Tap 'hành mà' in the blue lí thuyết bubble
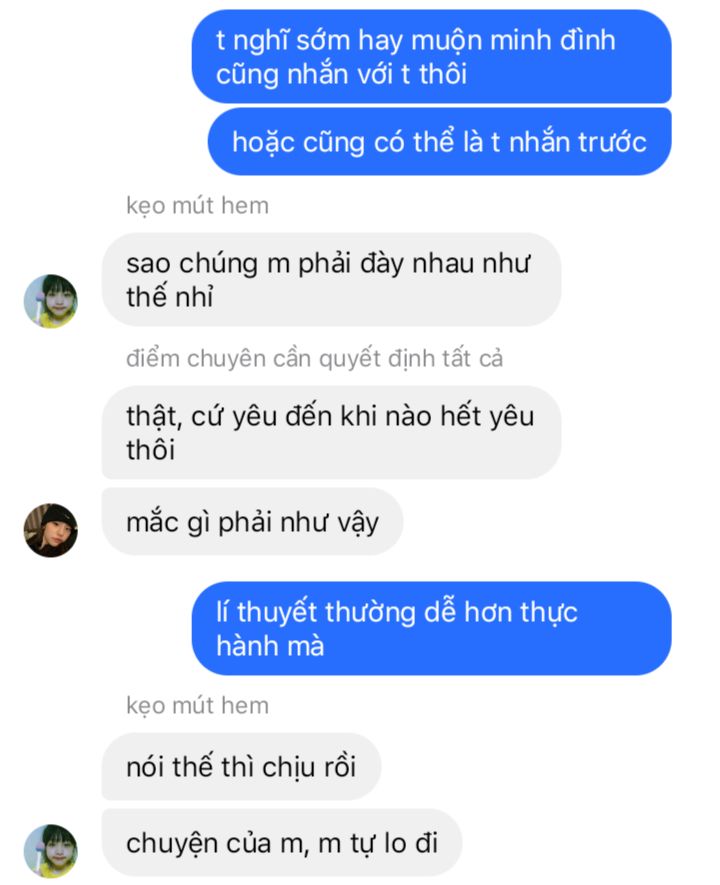The height and width of the screenshot is (885, 720). pos(270,646)
